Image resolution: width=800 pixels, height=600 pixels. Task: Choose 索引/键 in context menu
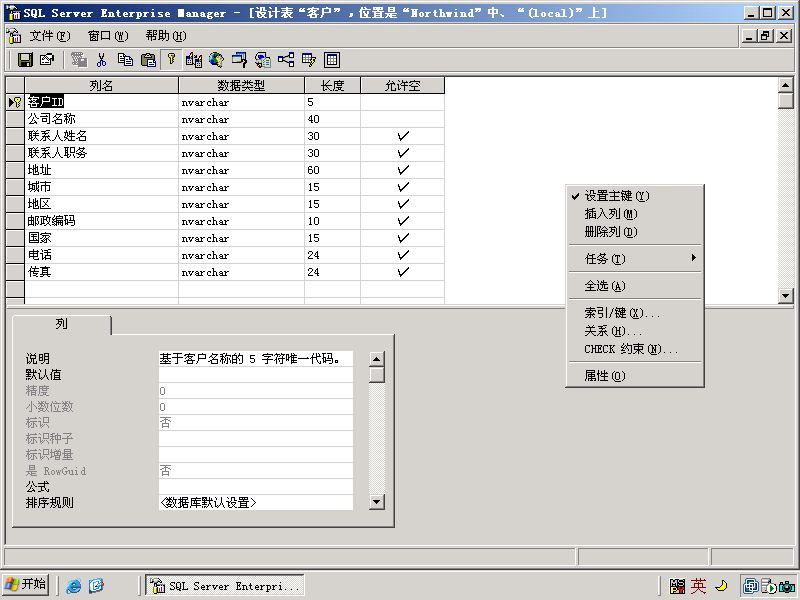[x=635, y=313]
